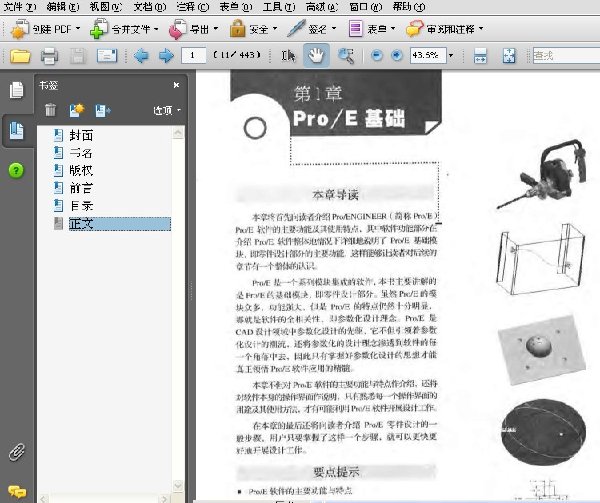600x503 pixels.
Task: Expand the 签名 (Sign) dropdown
Action: (x=334, y=28)
